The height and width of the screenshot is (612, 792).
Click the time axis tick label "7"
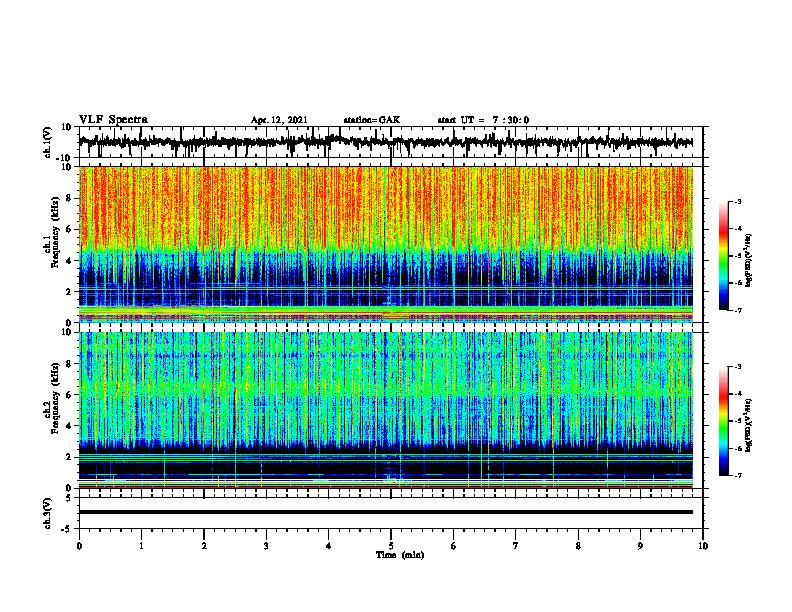tap(516, 546)
